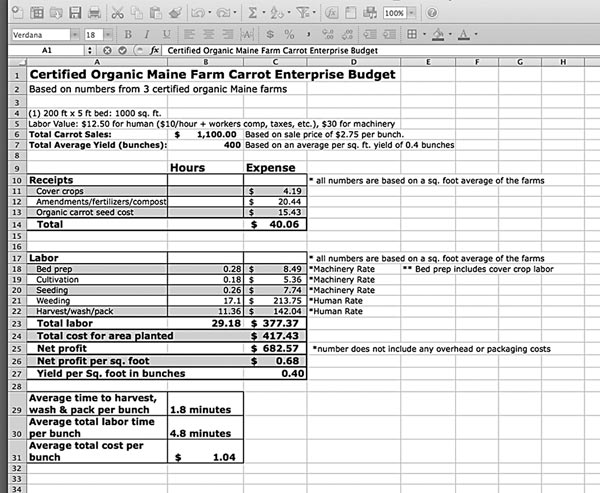Open the font size dropdown
The width and height of the screenshot is (600, 493).
[108, 35]
